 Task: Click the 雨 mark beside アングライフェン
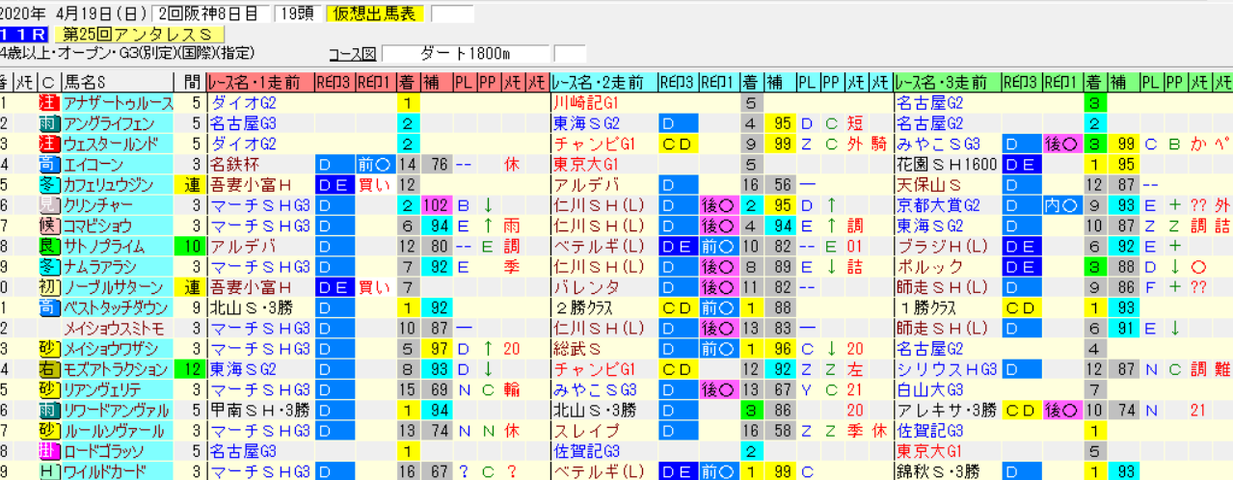(x=47, y=123)
